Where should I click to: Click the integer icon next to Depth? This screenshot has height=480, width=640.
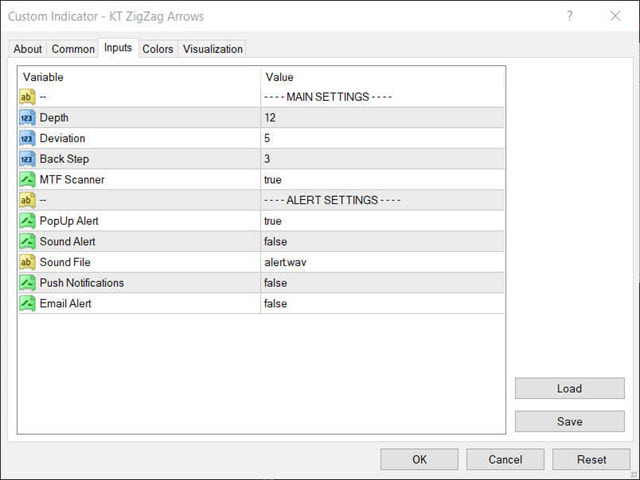click(27, 118)
